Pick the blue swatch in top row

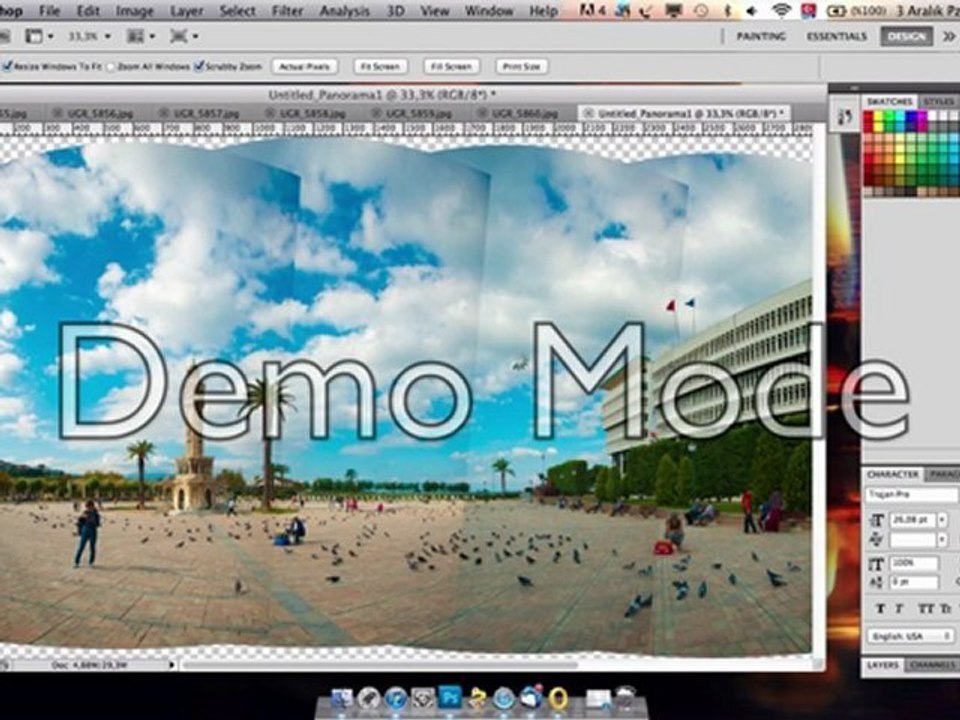click(912, 116)
